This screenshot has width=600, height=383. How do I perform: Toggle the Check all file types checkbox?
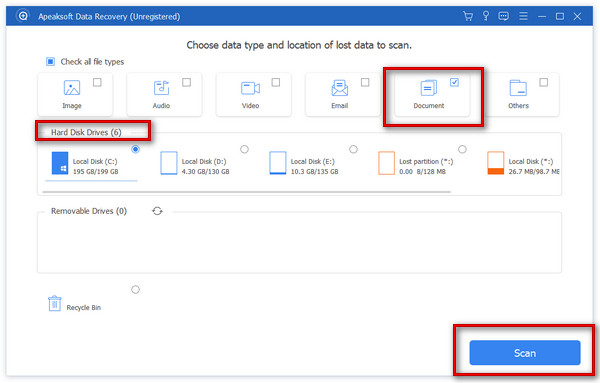click(51, 62)
